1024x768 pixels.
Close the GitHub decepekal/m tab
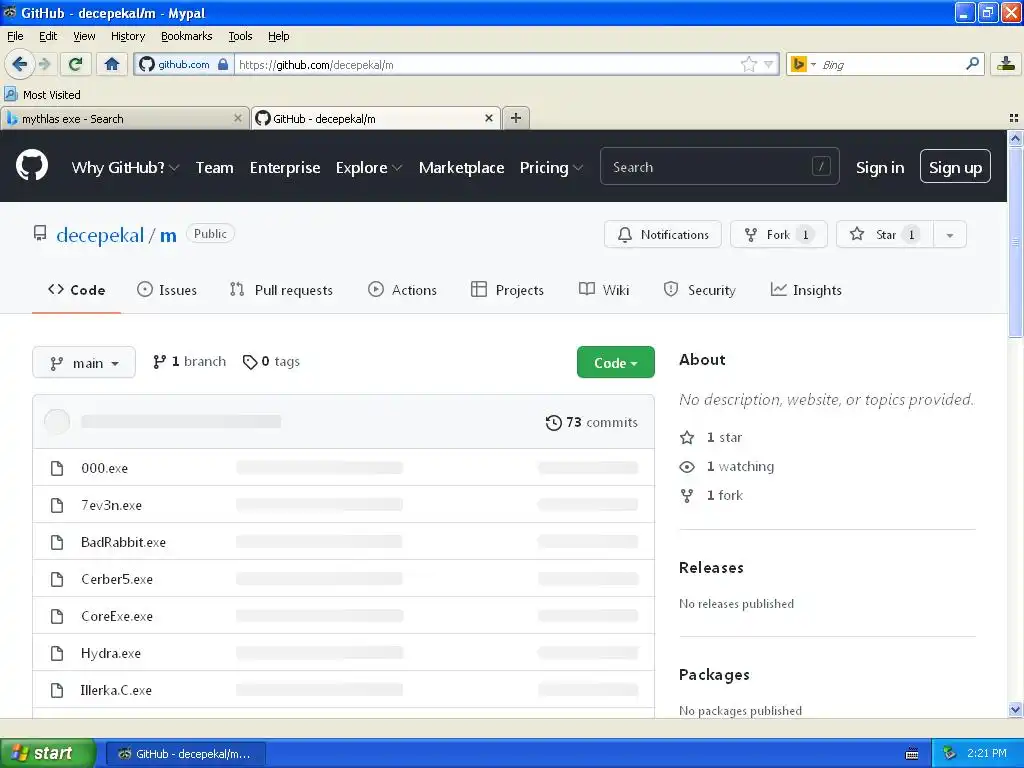coord(488,118)
